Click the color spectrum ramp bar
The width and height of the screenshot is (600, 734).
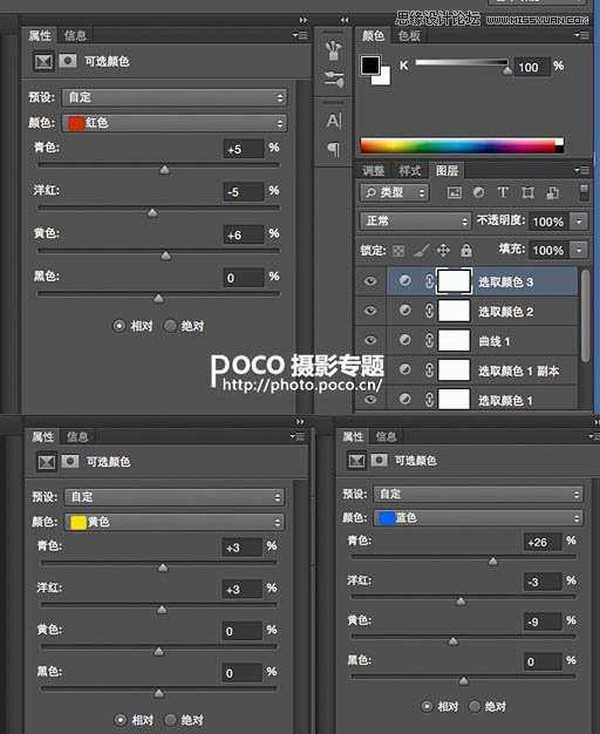pyautogui.click(x=462, y=146)
